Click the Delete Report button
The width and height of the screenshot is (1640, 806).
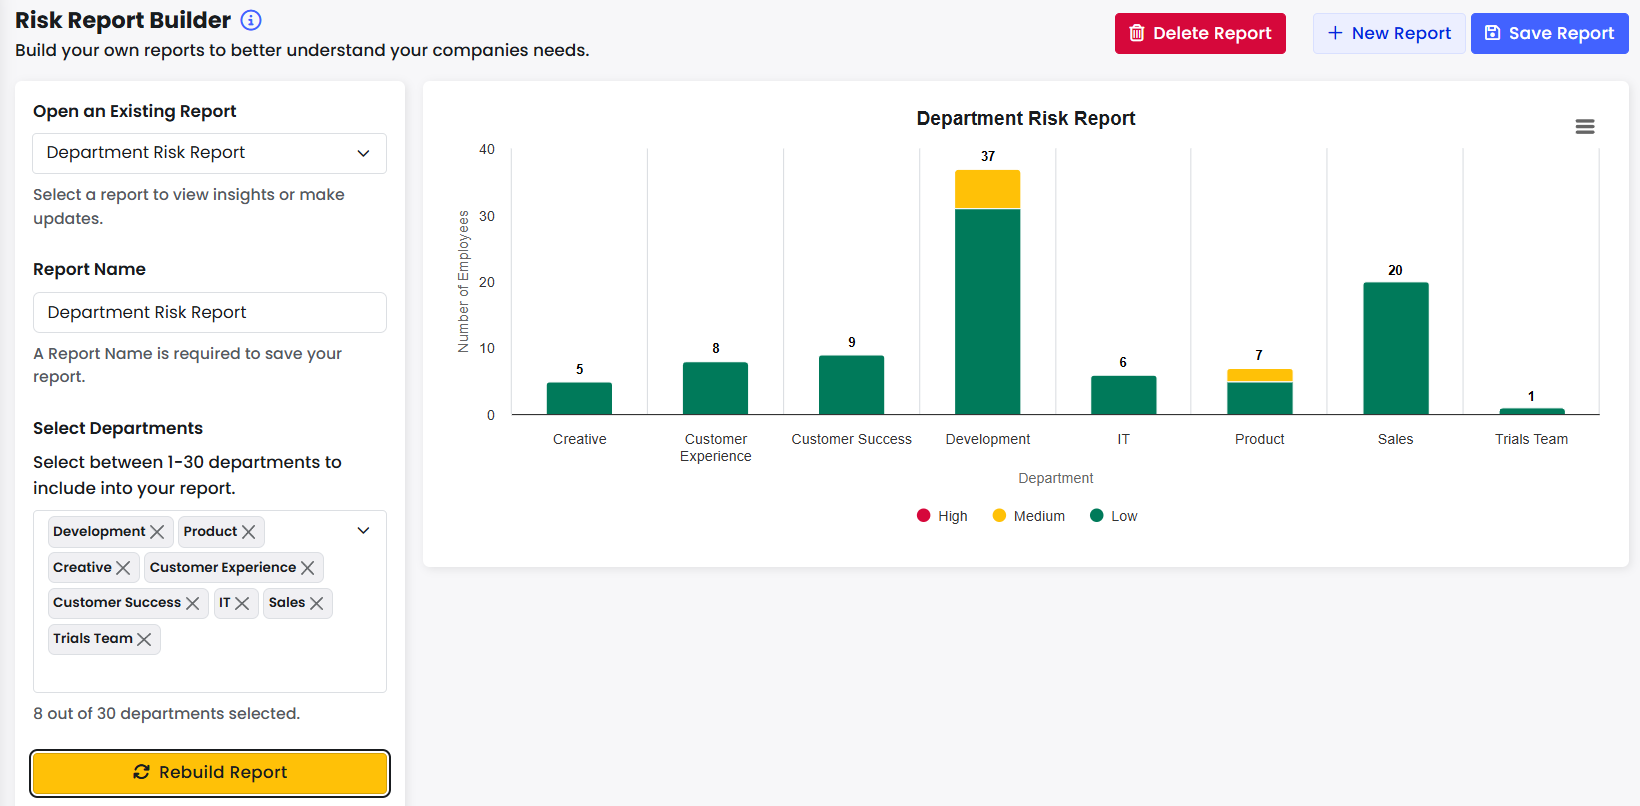pyautogui.click(x=1200, y=33)
